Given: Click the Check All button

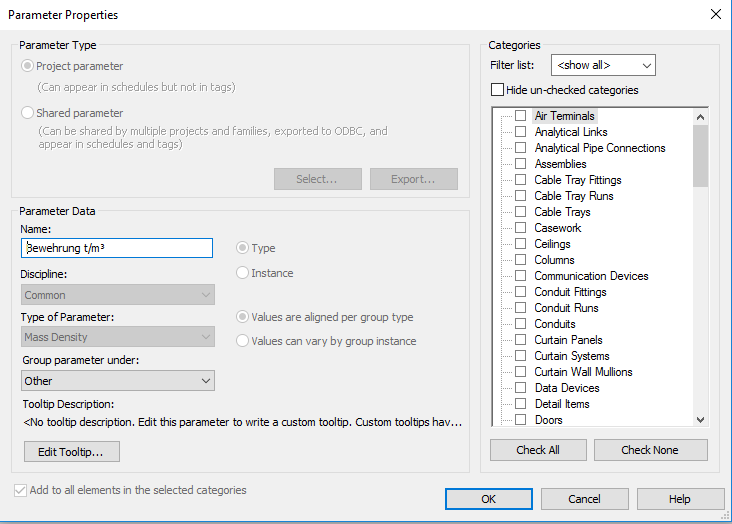Looking at the screenshot, I should pos(538,450).
